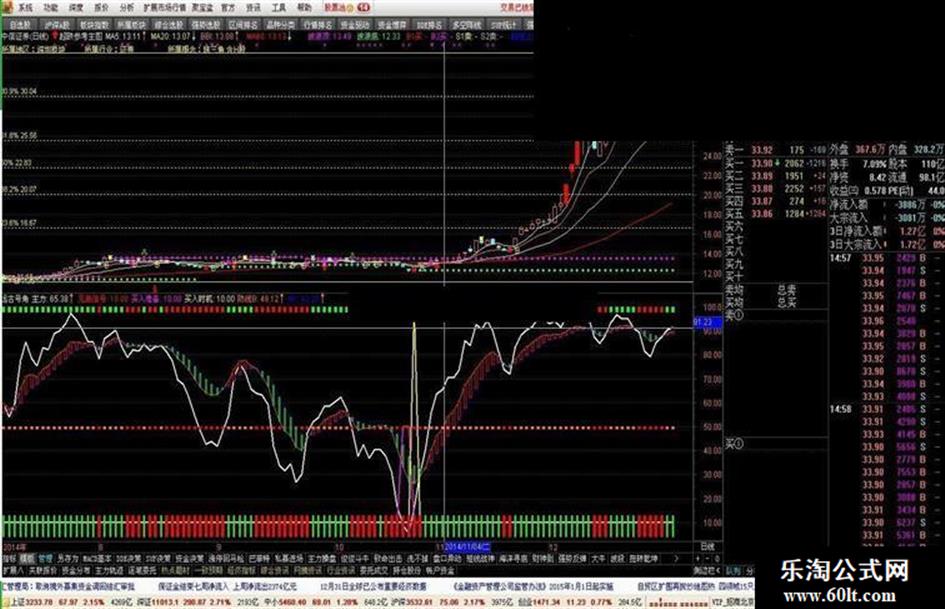The height and width of the screenshot is (609, 945).
Task: Show more indicator tabs with the right arrow
Action: point(676,559)
